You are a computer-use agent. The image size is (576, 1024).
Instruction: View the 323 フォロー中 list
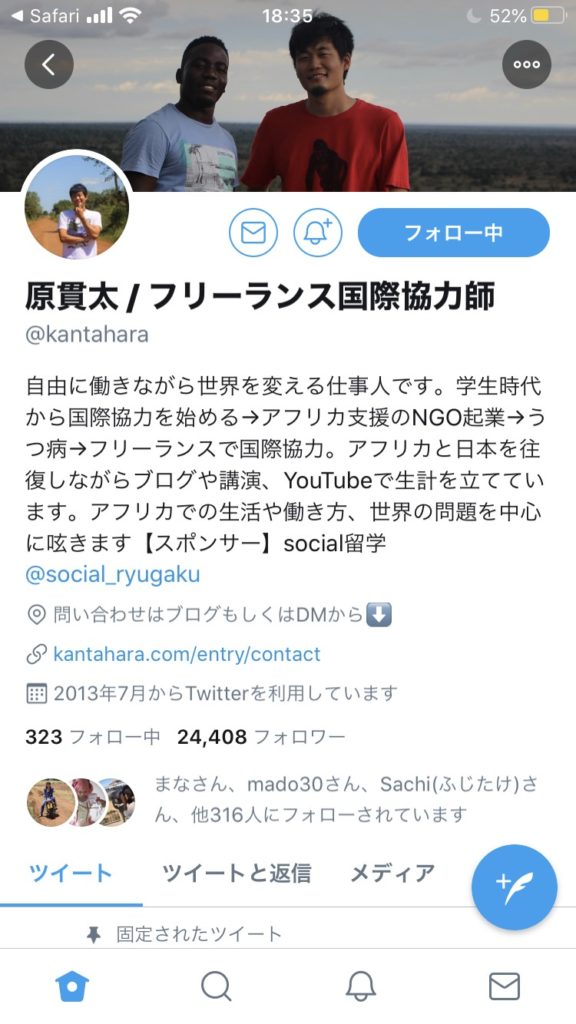coord(93,737)
